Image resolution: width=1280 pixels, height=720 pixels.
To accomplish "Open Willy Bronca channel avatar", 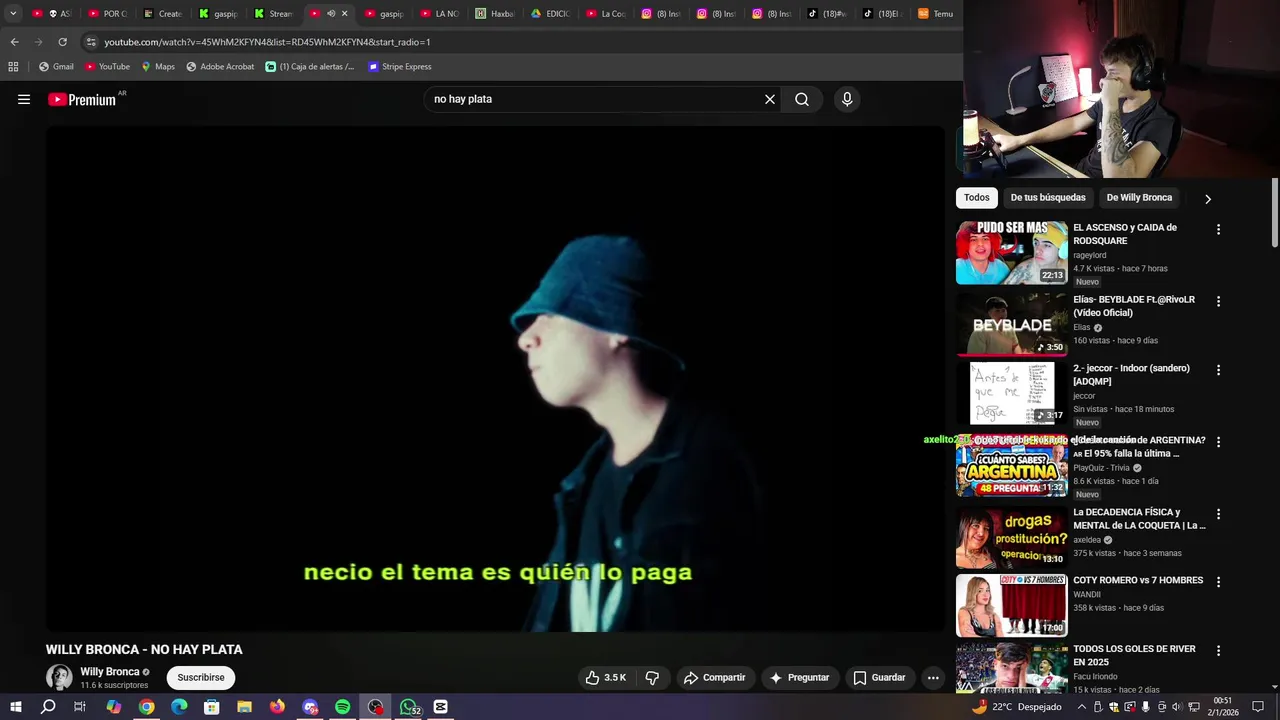I will click(60, 677).
